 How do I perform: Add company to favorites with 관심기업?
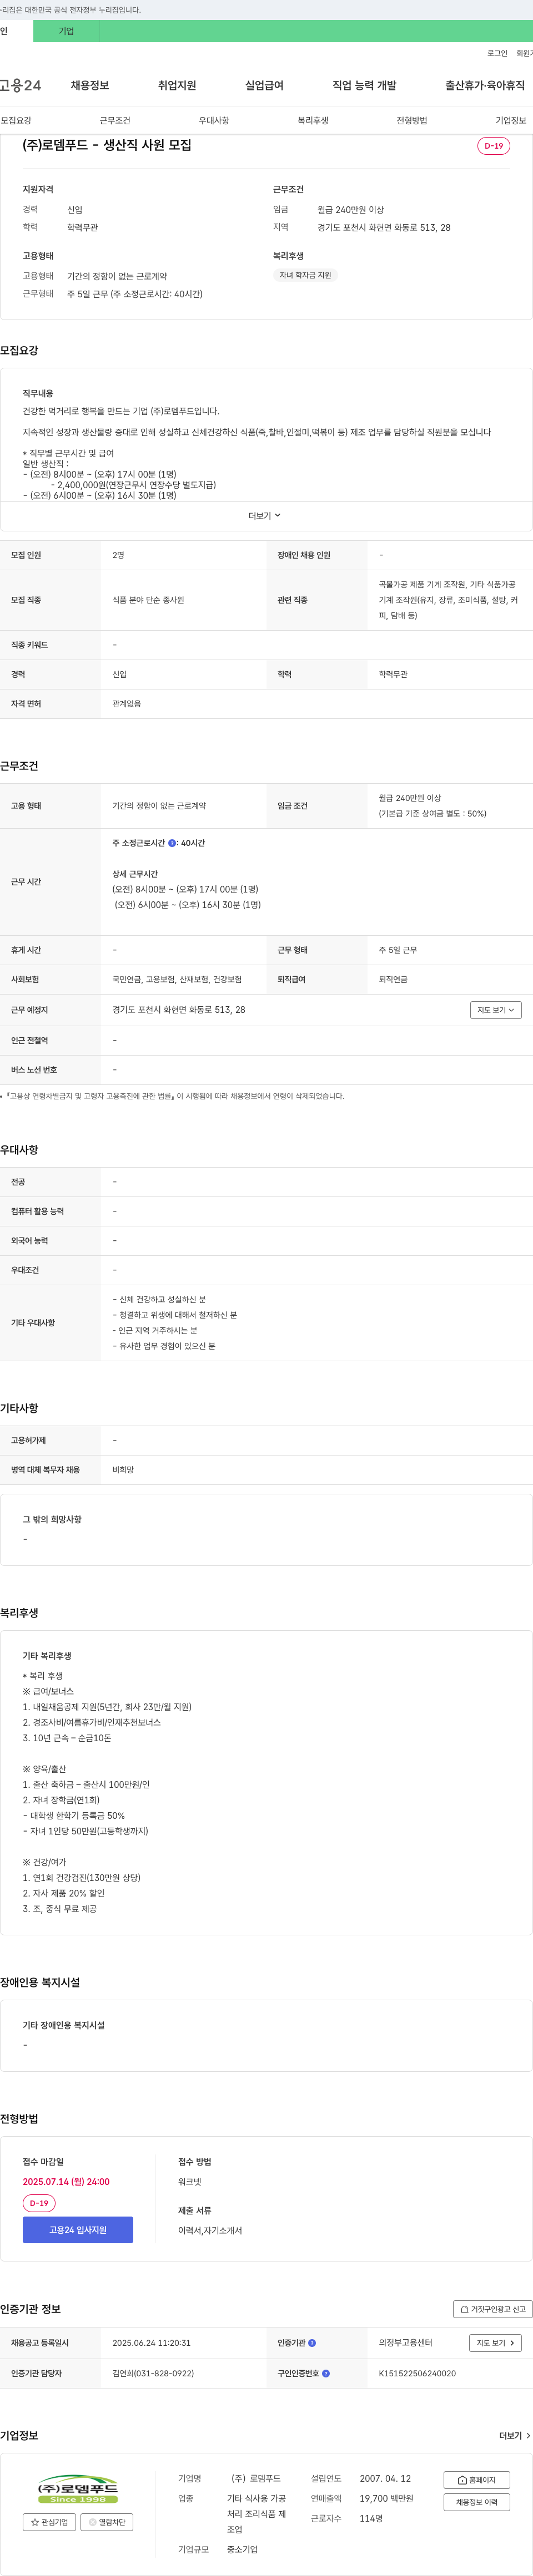click(49, 2522)
